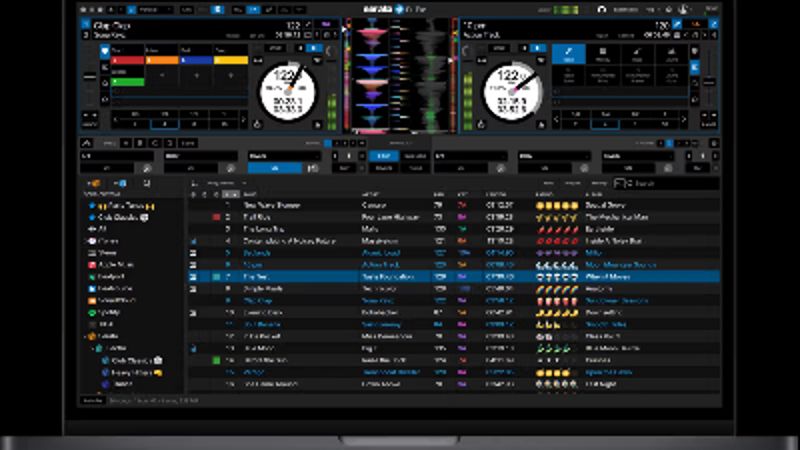Click the left deck virtual platter
The image size is (800, 450).
click(288, 92)
